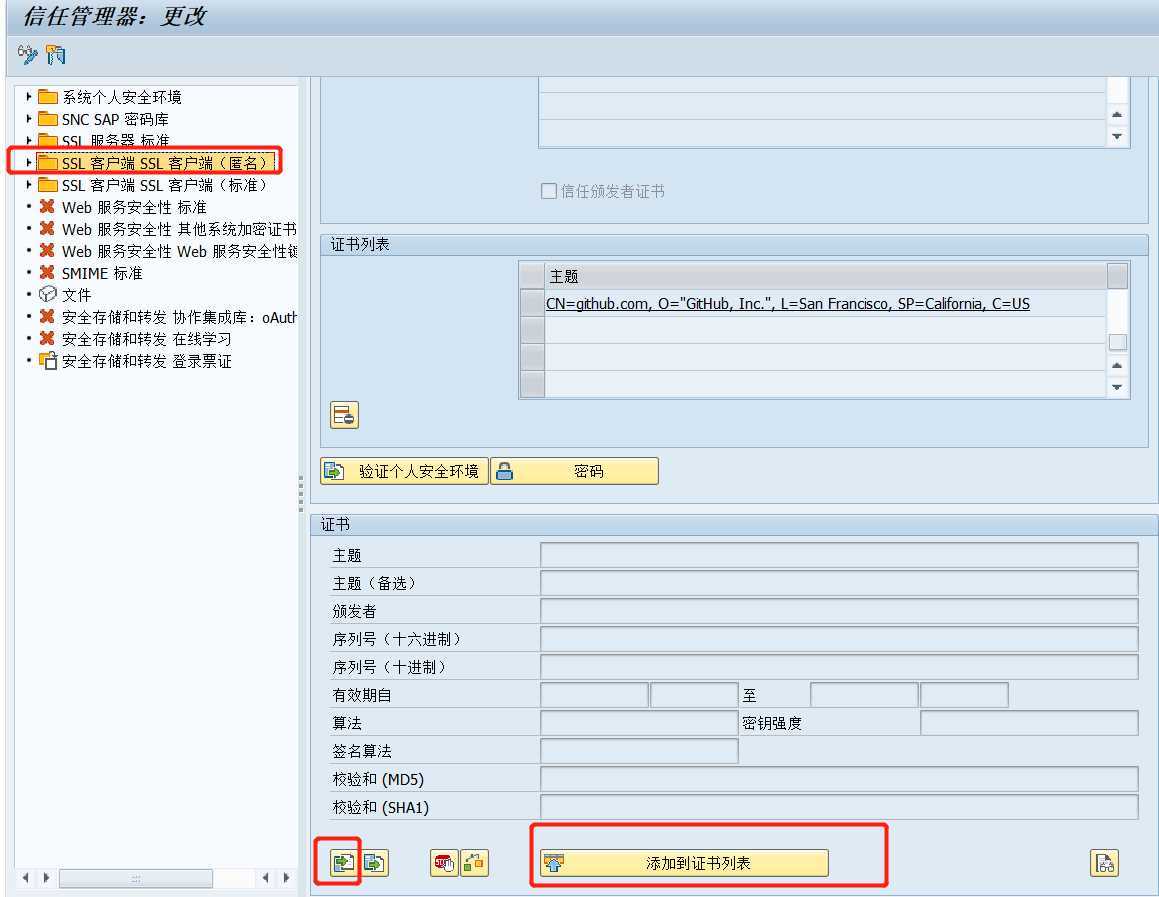The height and width of the screenshot is (897, 1159).
Task: Expand the SSL 客户端（匿名）node arrow
Action: click(28, 162)
